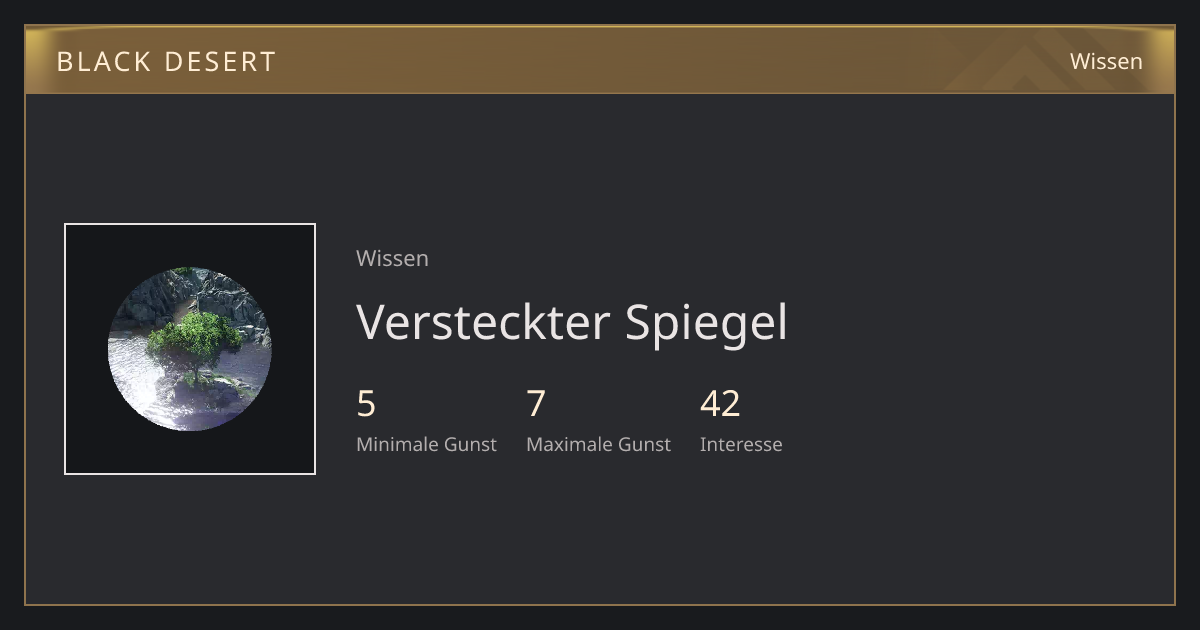The width and height of the screenshot is (1200, 630).
Task: Select the gray Wissen label above the title
Action: click(392, 258)
